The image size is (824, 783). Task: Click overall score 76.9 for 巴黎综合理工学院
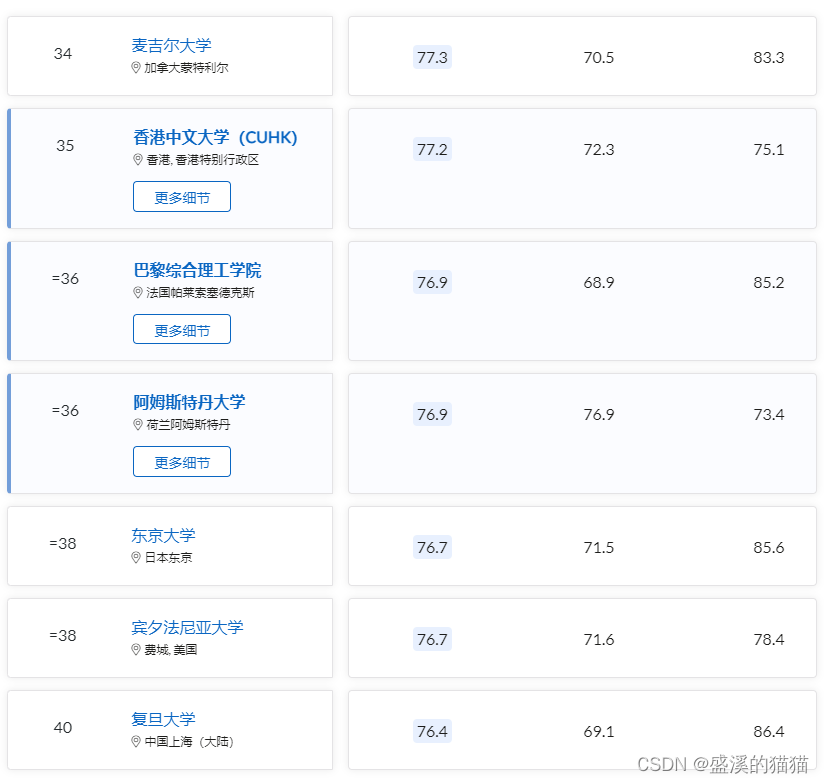tap(432, 282)
